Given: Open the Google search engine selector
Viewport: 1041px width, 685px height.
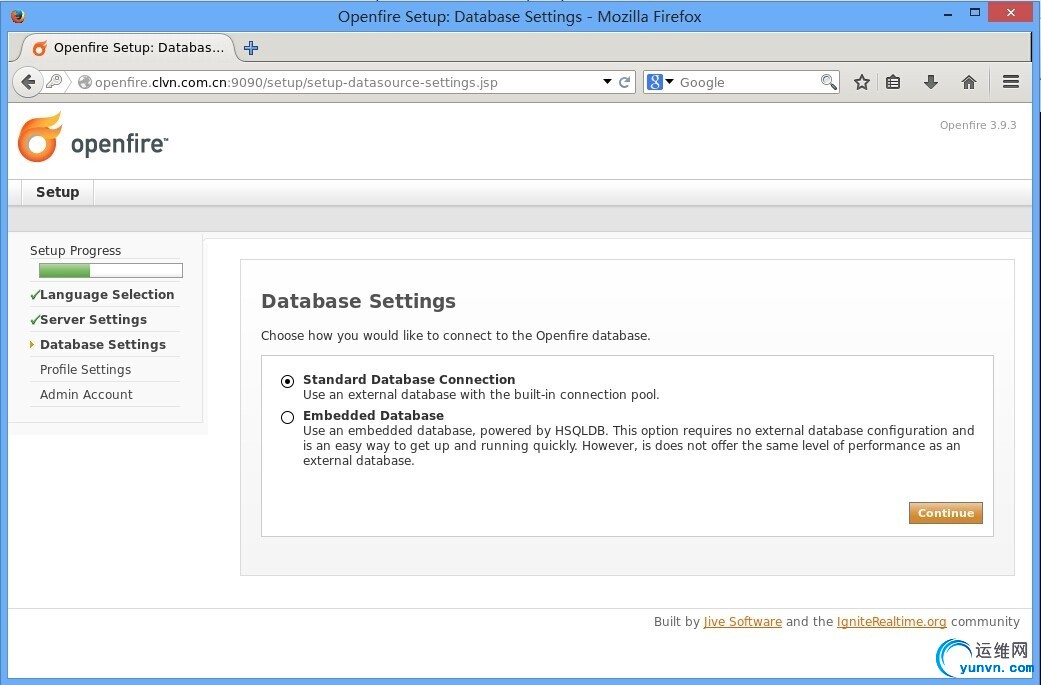Looking at the screenshot, I should [660, 82].
